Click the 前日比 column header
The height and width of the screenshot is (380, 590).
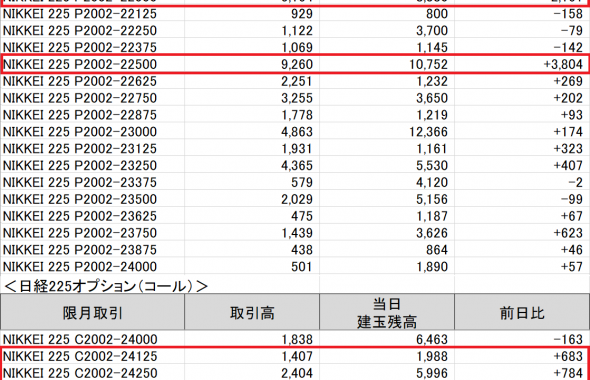pos(522,313)
